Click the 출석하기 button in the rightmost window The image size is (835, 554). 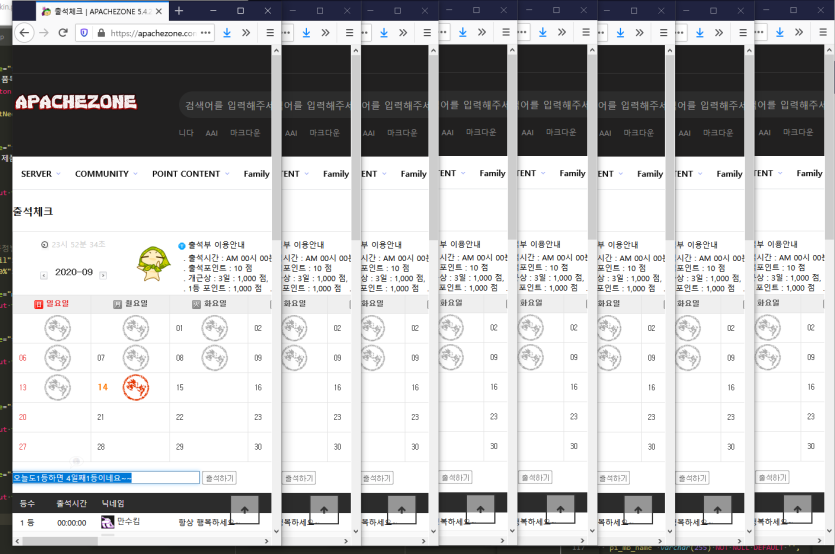(773, 478)
